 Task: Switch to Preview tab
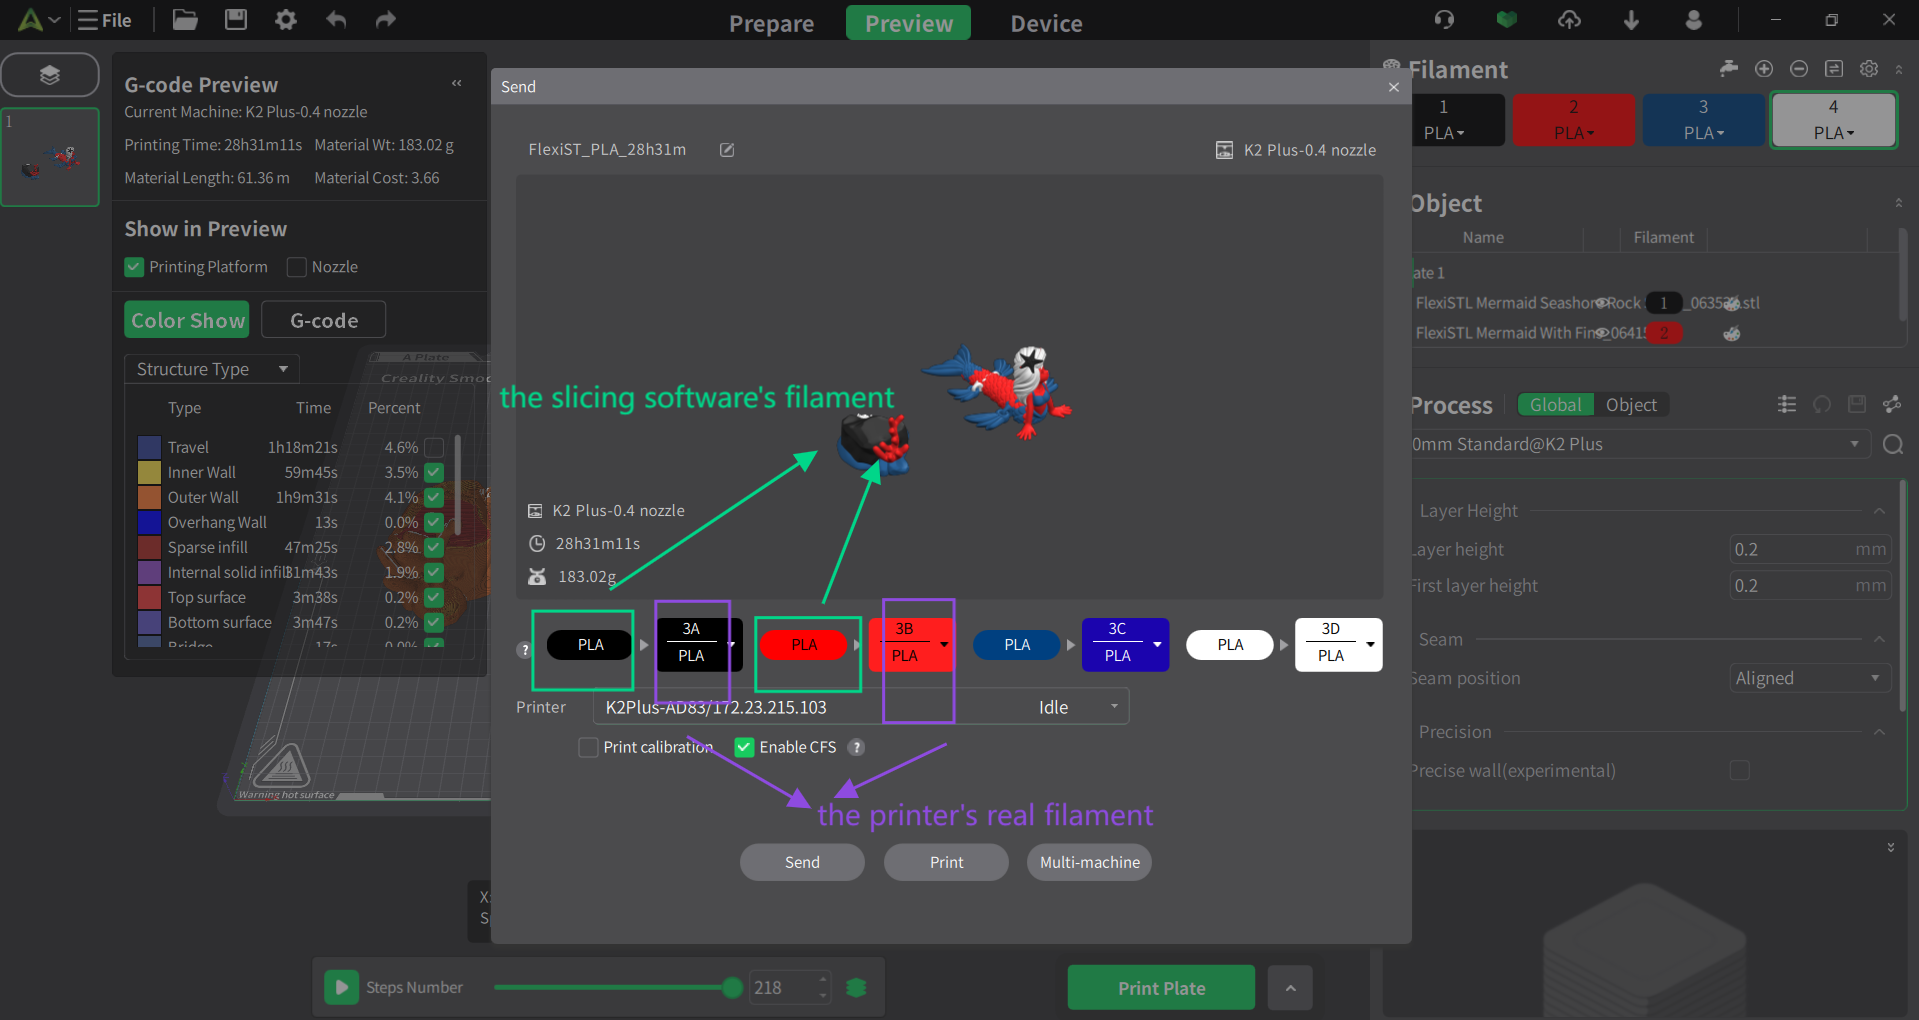click(x=908, y=23)
